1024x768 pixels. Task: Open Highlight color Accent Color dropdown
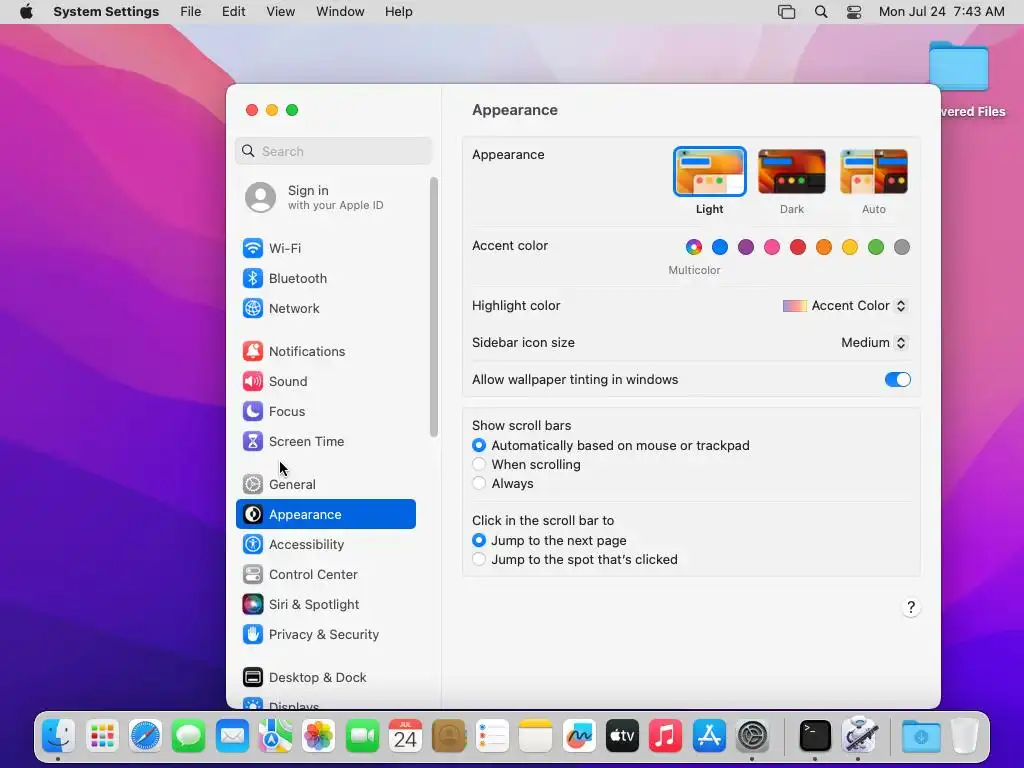coord(844,306)
